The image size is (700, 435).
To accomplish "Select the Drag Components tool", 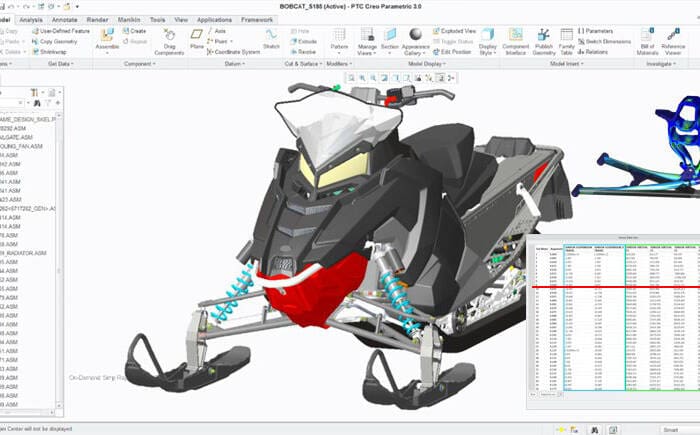I will [x=169, y=42].
